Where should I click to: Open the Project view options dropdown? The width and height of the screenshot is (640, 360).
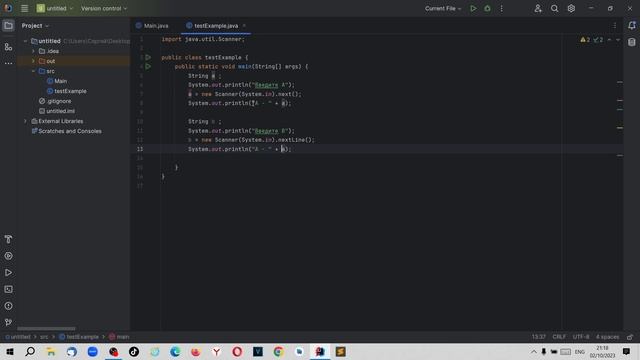35,26
